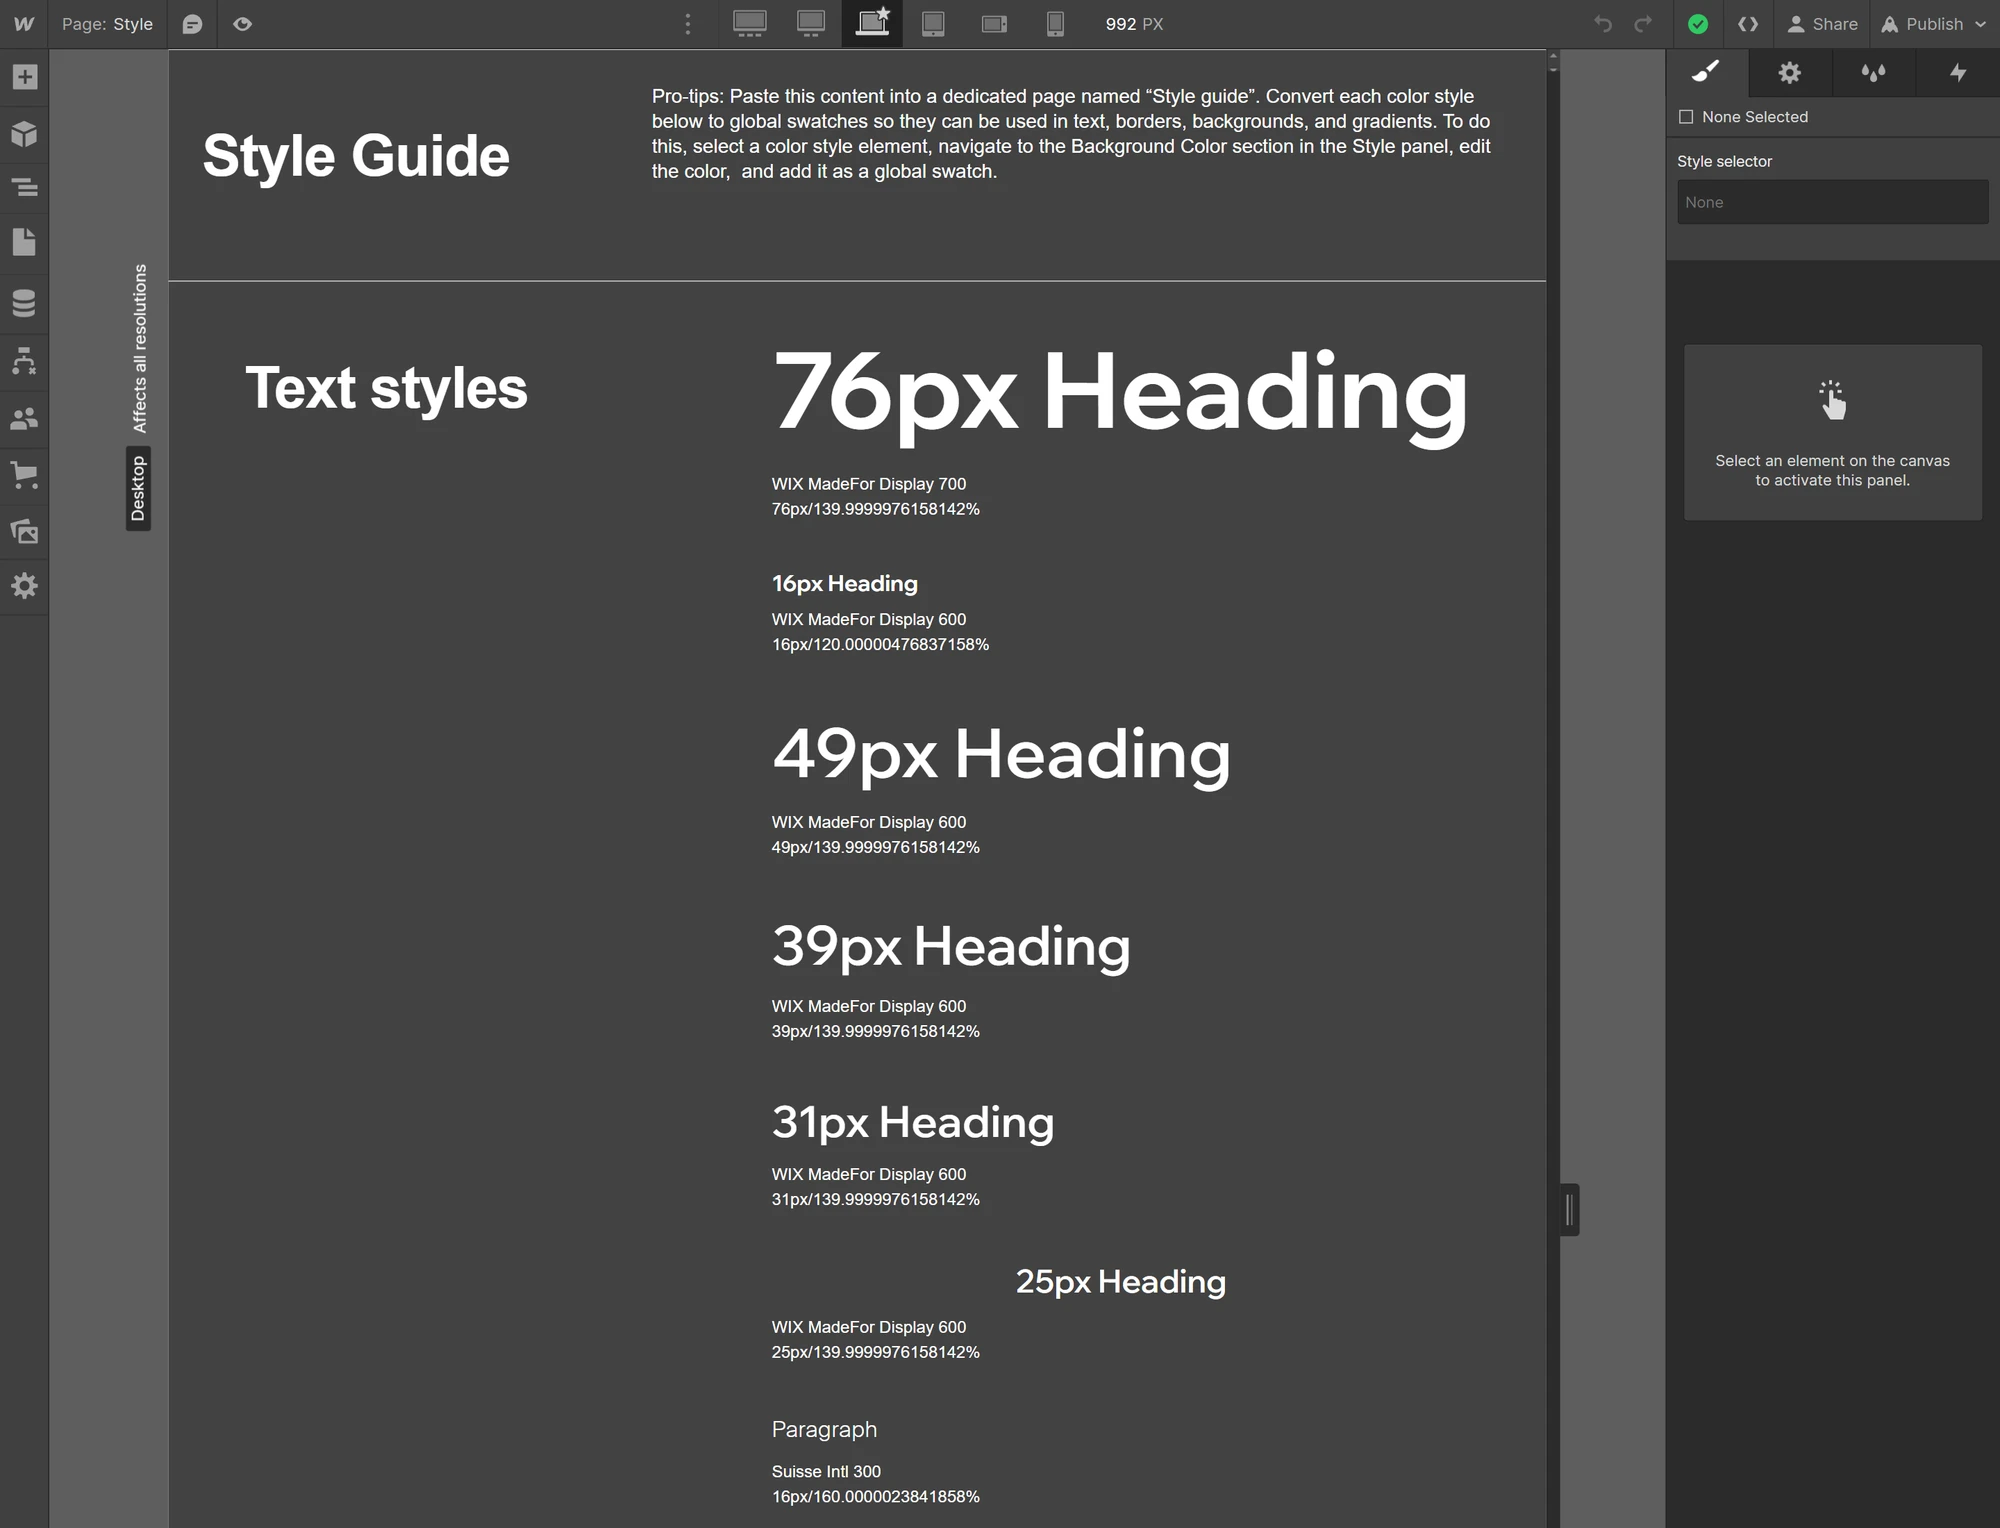This screenshot has width=2000, height=1528.
Task: Select the Style Guide title
Action: [x=356, y=156]
